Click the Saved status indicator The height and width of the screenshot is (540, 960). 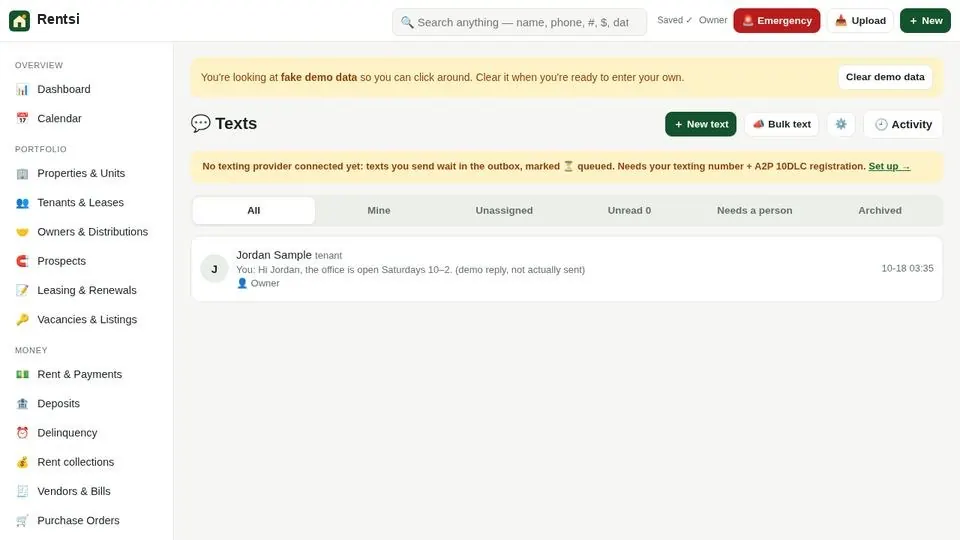click(x=674, y=20)
